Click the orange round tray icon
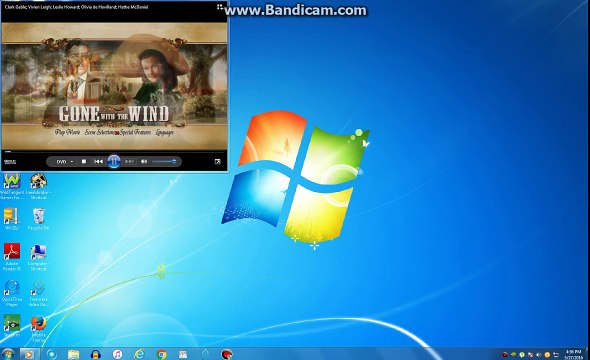The width and height of the screenshot is (590, 360). point(547,355)
